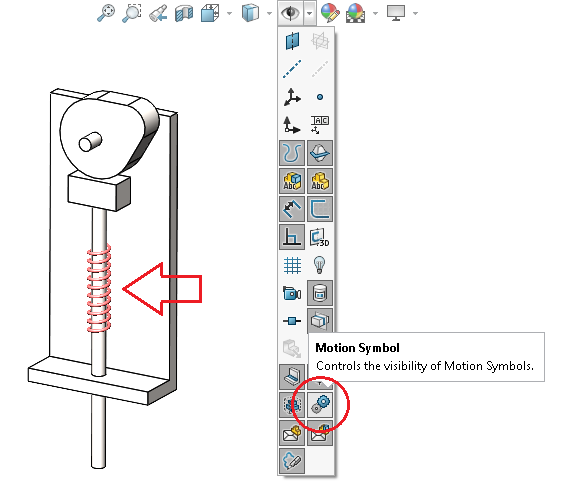Toggle Motion Symbol gears icon
Image resolution: width=563 pixels, height=497 pixels.
pyautogui.click(x=320, y=405)
